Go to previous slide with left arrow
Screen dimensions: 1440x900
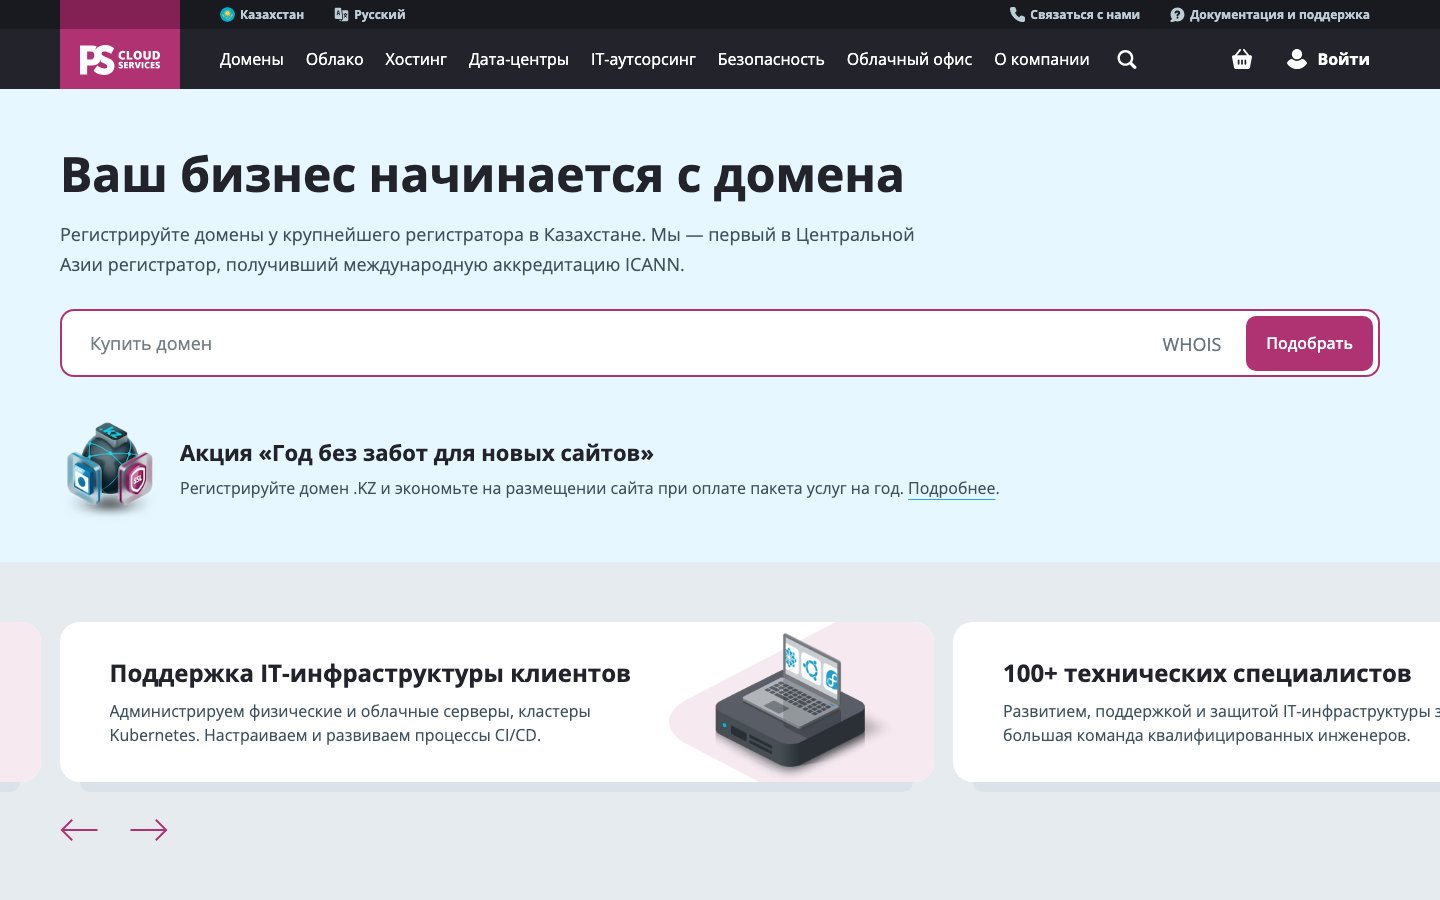(x=79, y=830)
